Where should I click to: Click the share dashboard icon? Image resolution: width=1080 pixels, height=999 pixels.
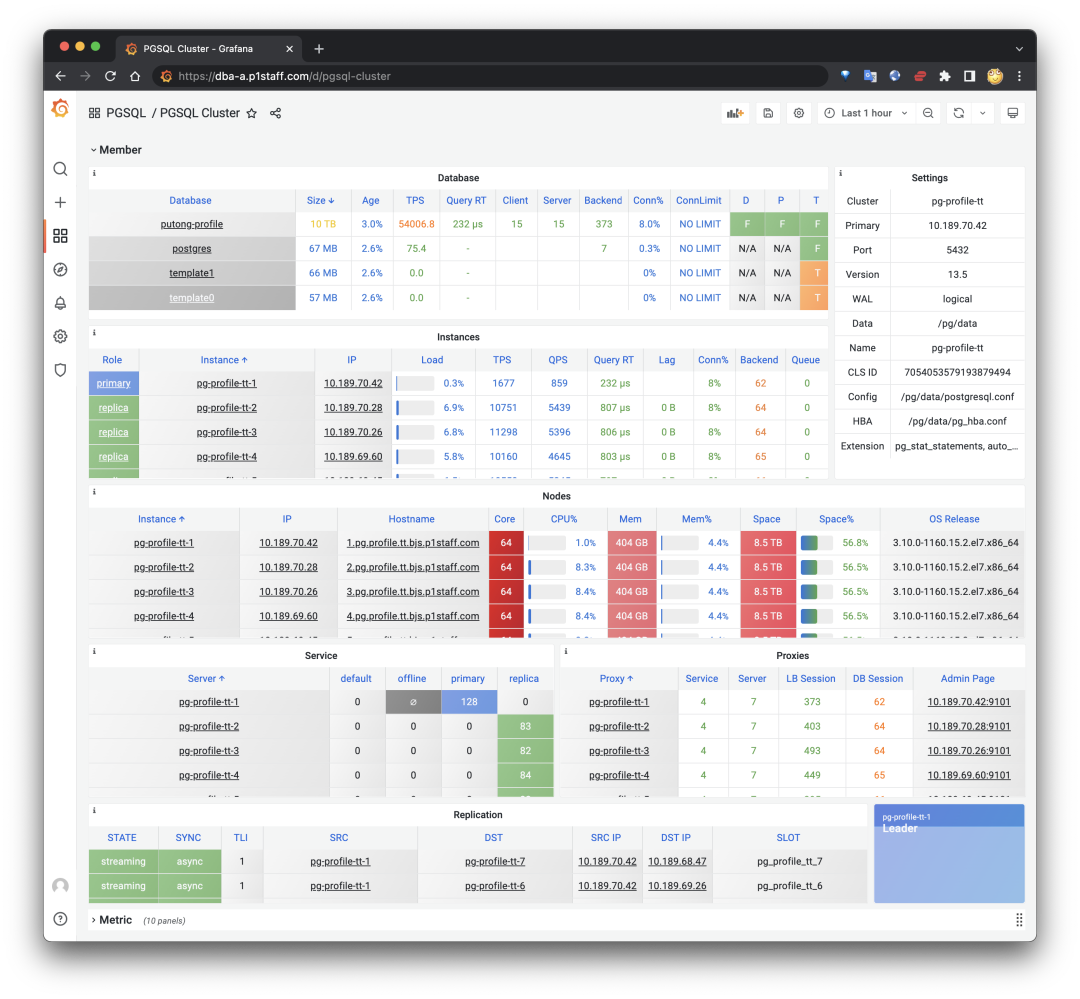276,113
